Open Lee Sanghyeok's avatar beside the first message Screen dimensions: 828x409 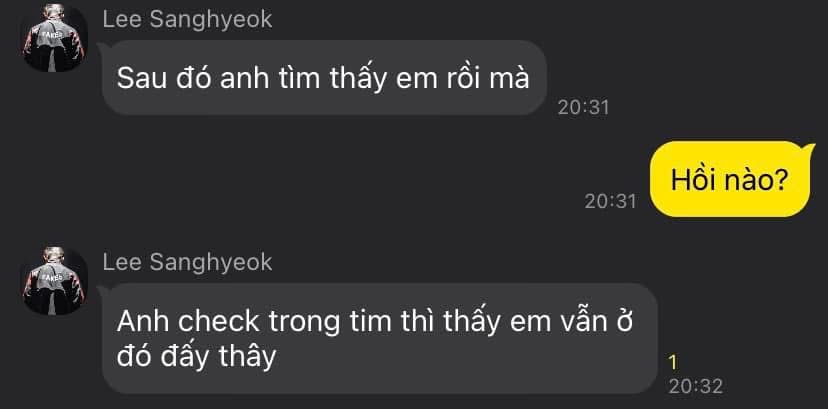pos(54,38)
